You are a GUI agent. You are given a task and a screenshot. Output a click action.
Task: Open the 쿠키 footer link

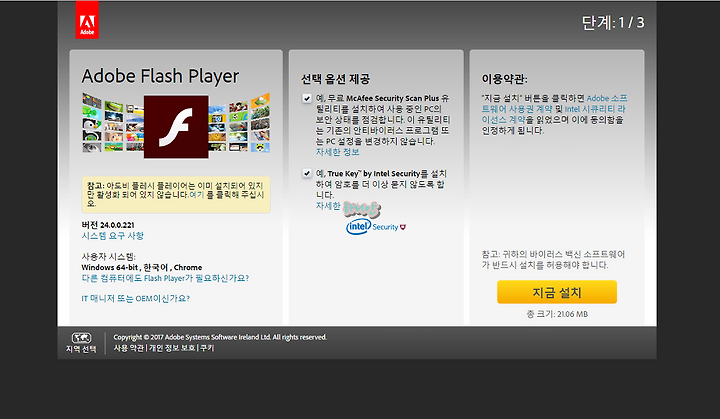pyautogui.click(x=207, y=348)
